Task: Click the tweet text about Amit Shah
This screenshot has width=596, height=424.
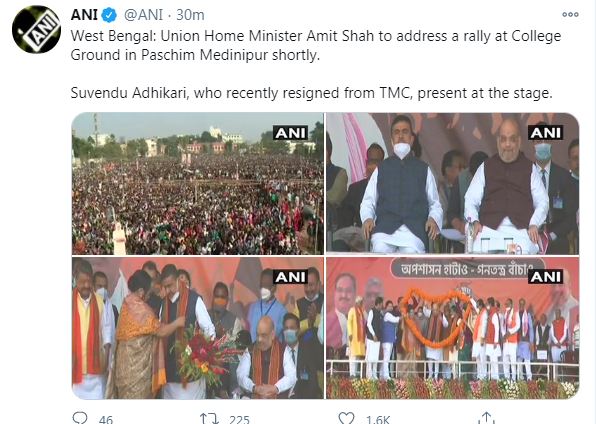Action: coord(316,45)
